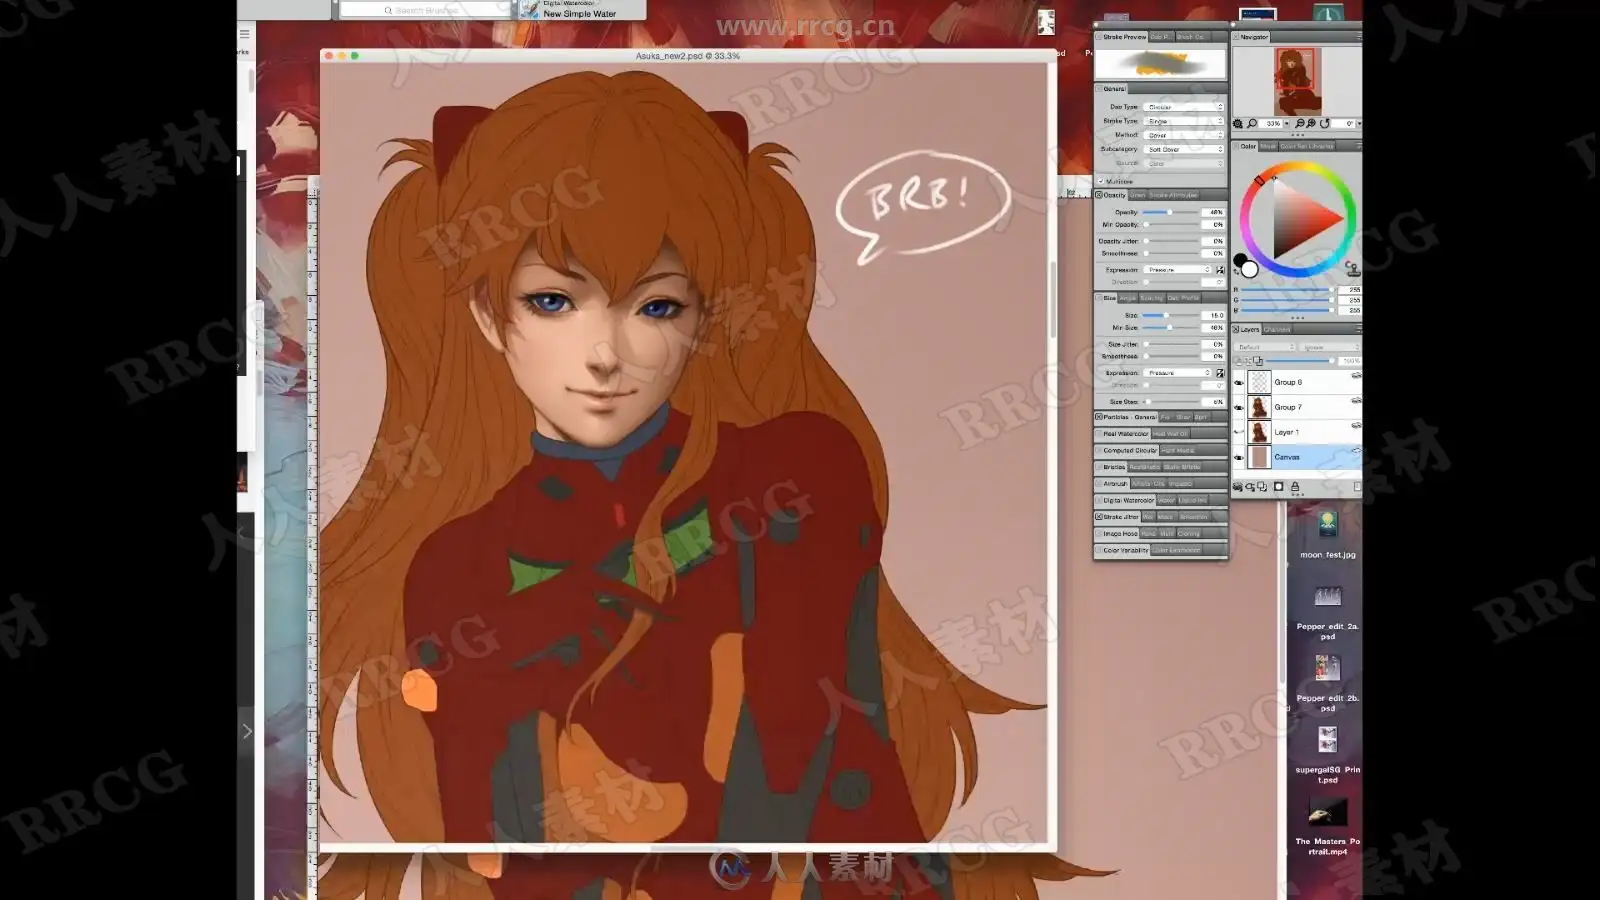Viewport: 1600px width, 900px height.
Task: Open the Subcategory dropdown
Action: 1184,149
